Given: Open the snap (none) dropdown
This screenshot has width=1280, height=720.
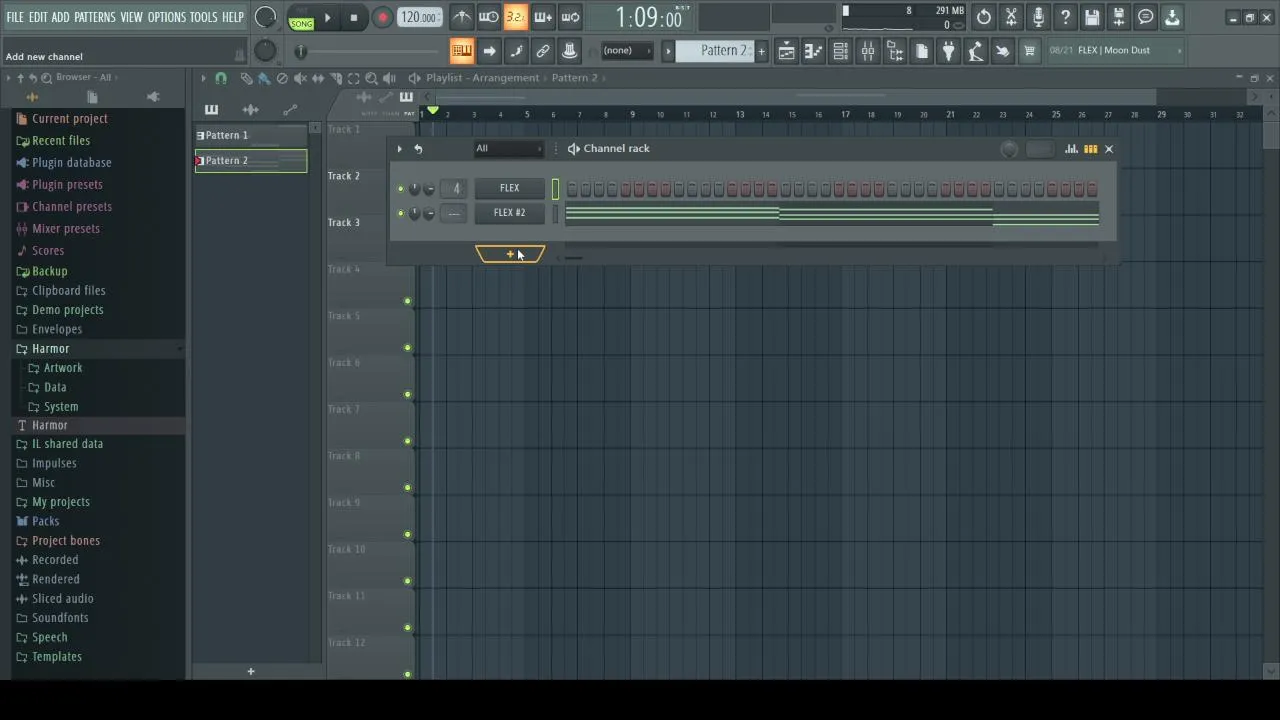Looking at the screenshot, I should (626, 51).
